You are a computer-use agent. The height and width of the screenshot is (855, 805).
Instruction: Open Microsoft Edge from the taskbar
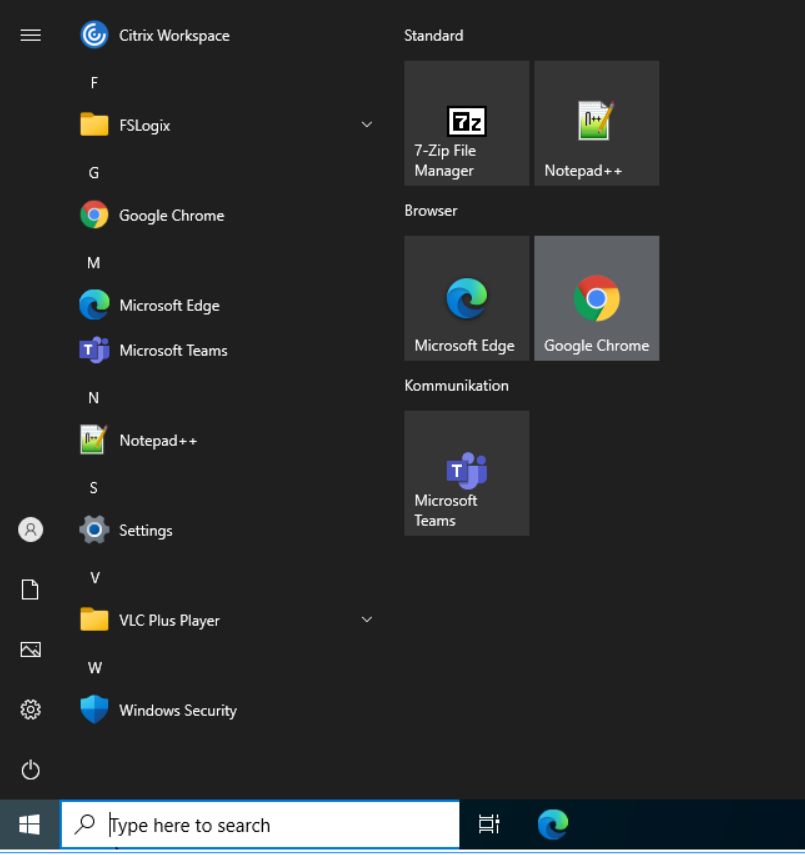coord(552,824)
